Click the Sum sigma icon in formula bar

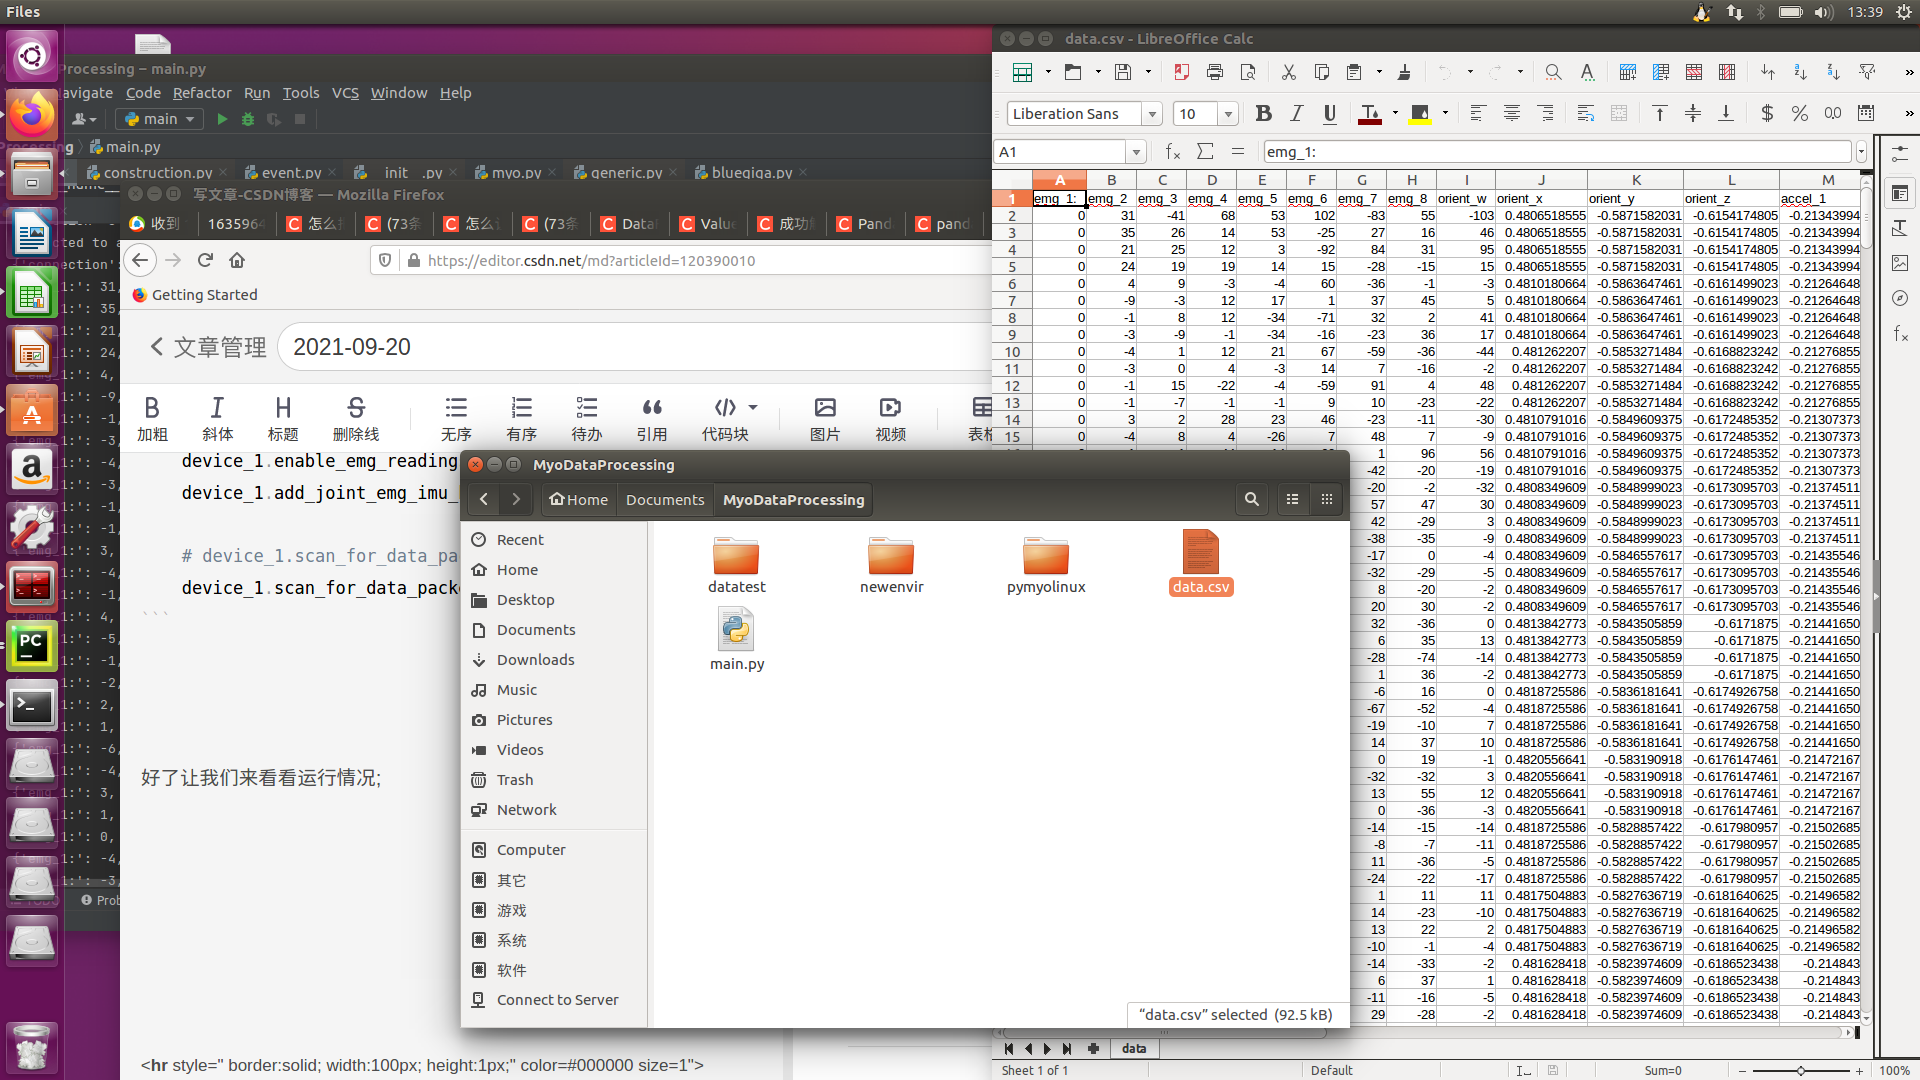click(x=1205, y=152)
